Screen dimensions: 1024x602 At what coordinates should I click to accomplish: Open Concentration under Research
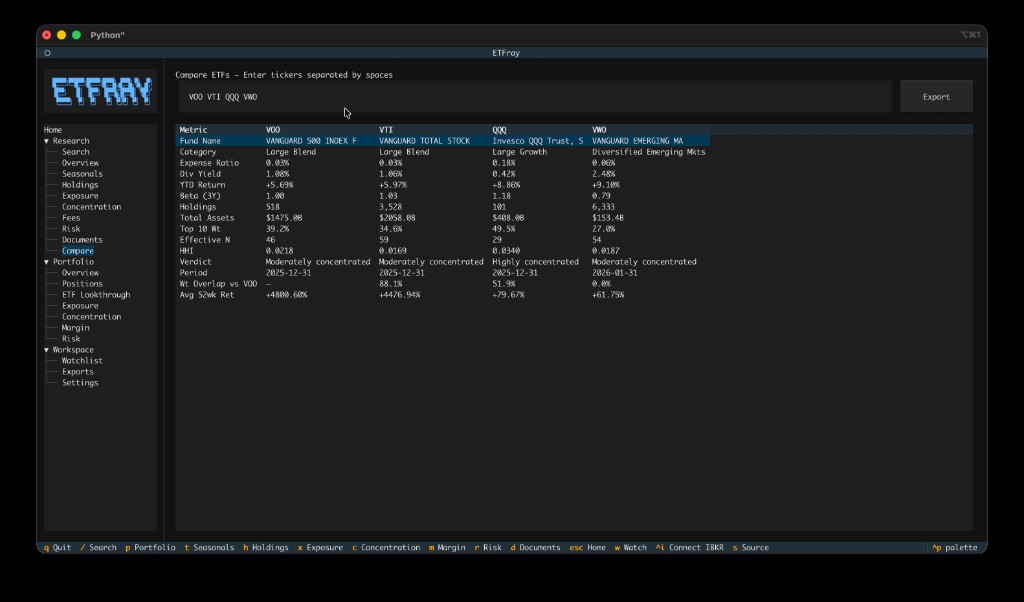[x=91, y=207]
